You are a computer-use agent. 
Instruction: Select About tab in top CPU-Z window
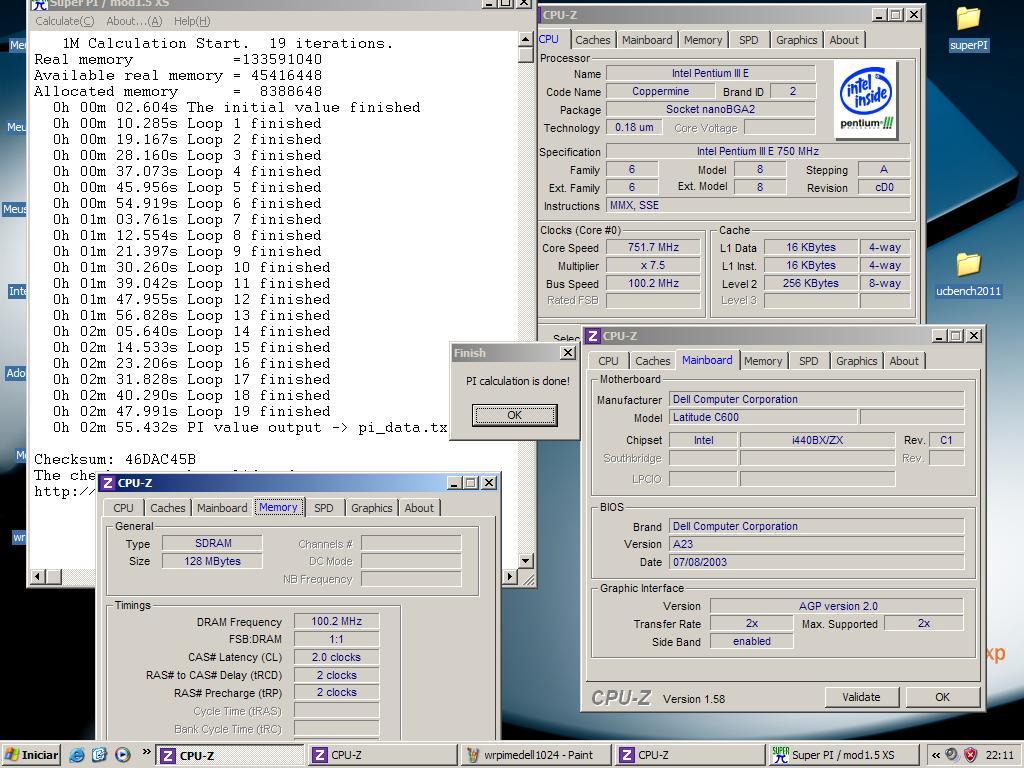point(844,40)
